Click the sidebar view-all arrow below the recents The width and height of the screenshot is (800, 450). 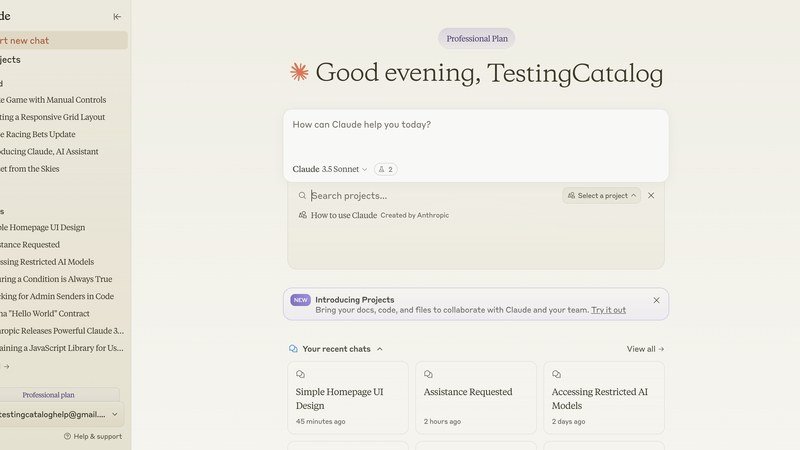click(x=6, y=366)
